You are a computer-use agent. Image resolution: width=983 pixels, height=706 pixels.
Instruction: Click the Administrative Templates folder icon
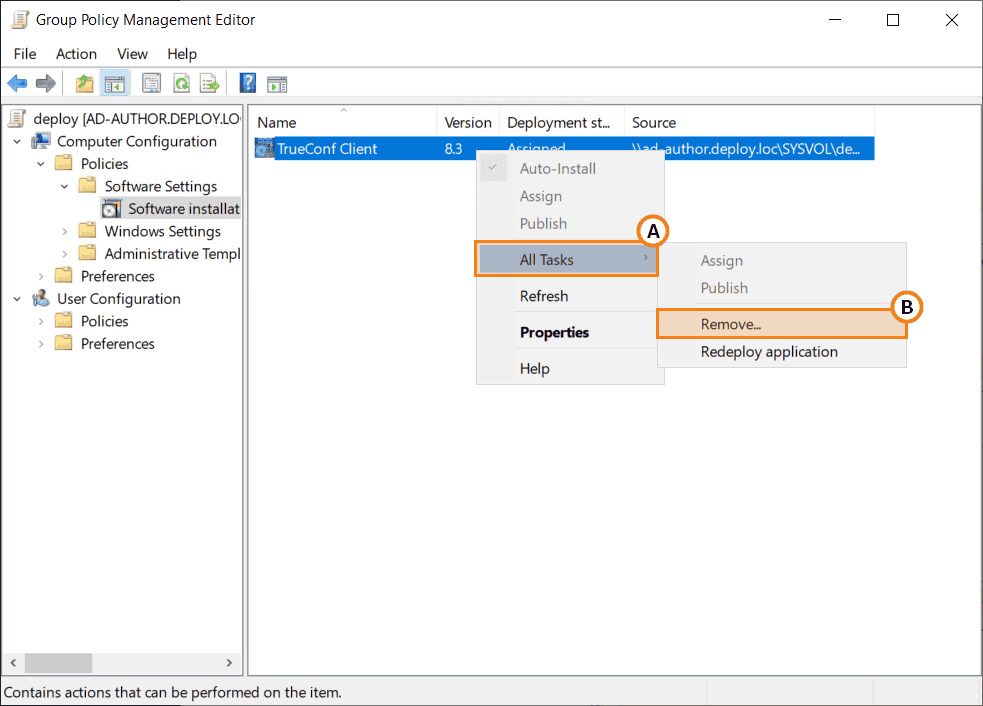[x=88, y=253]
